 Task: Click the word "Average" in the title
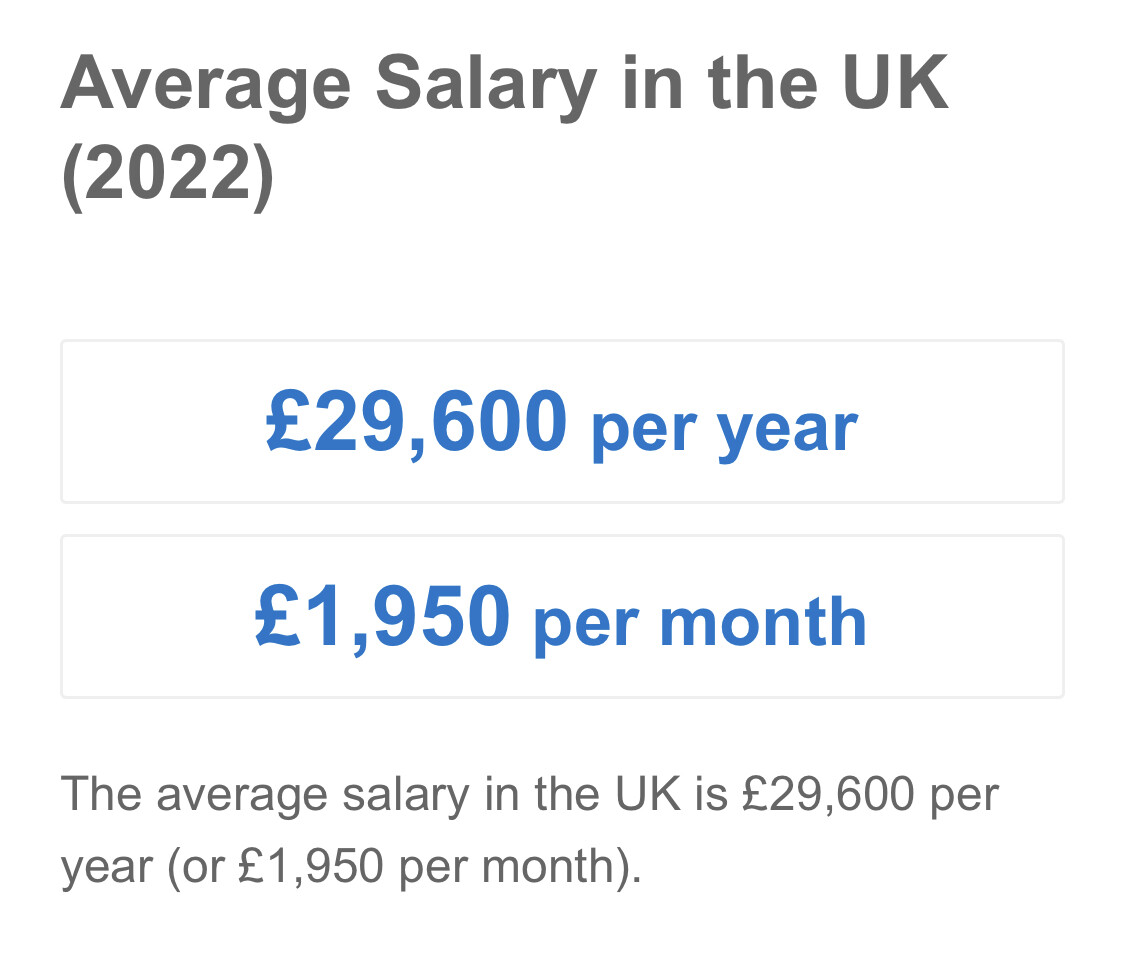pyautogui.click(x=206, y=88)
